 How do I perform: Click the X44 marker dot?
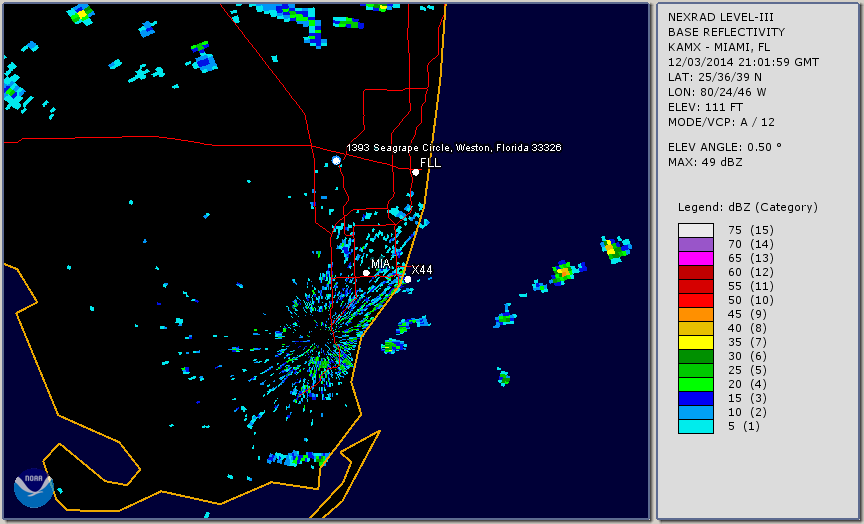tap(408, 279)
